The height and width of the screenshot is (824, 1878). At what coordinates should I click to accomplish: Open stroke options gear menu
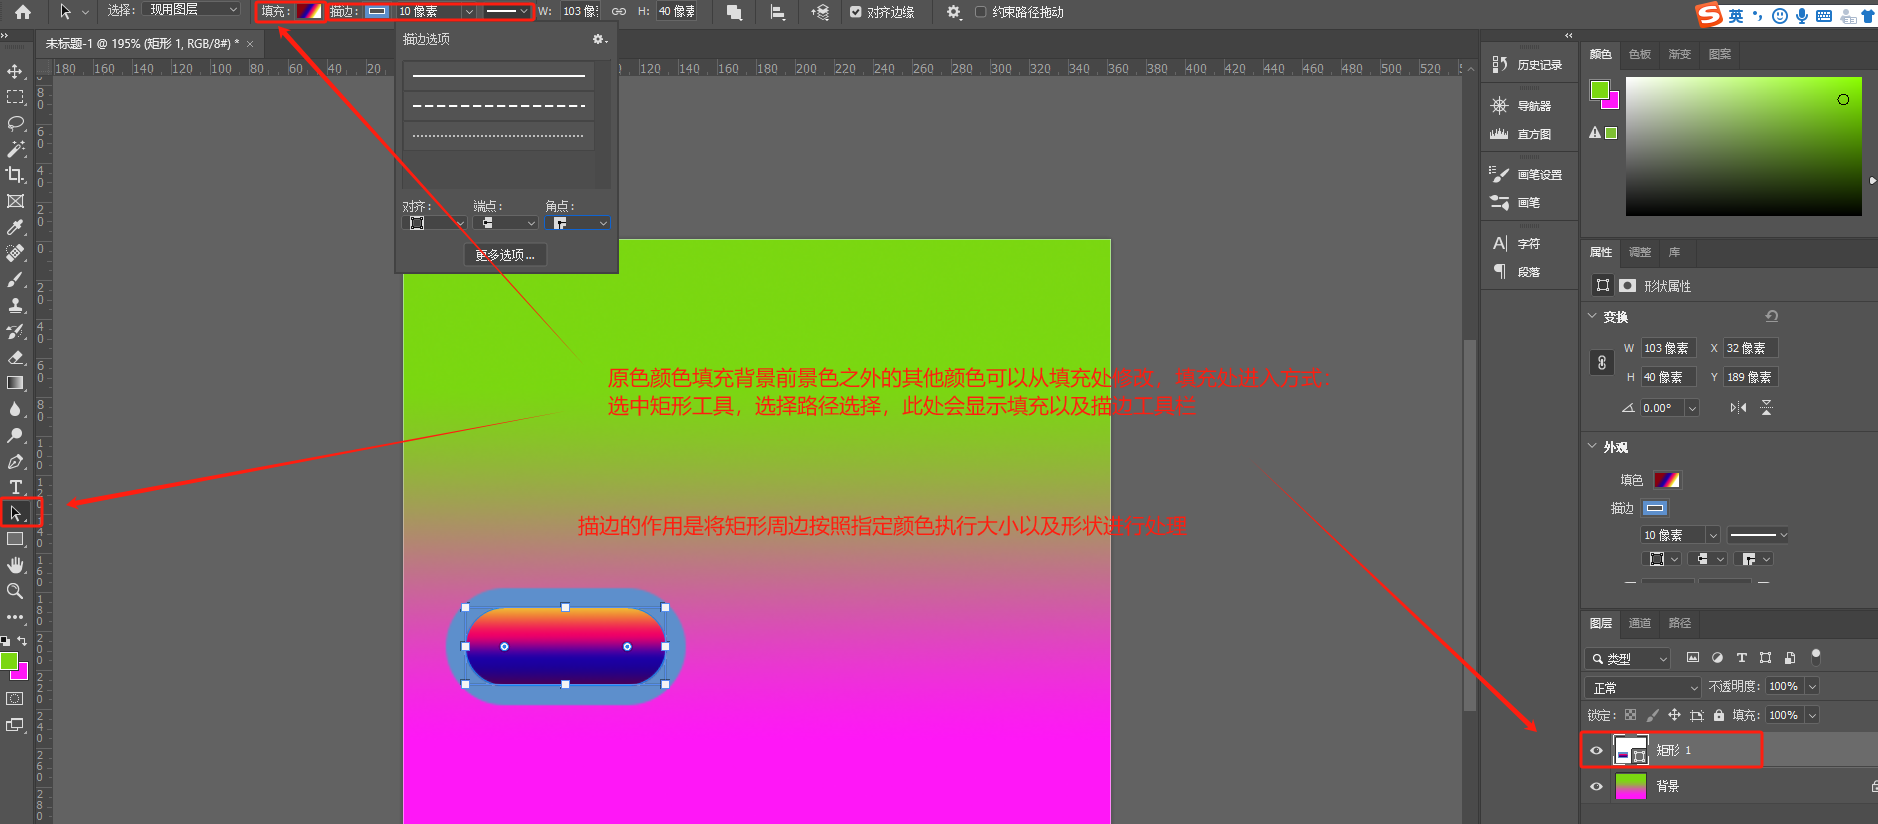599,39
